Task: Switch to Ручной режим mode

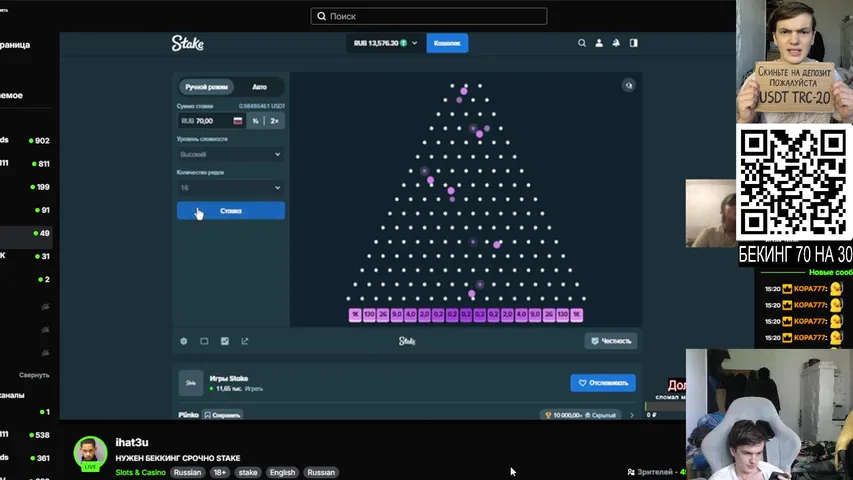Action: [x=206, y=87]
